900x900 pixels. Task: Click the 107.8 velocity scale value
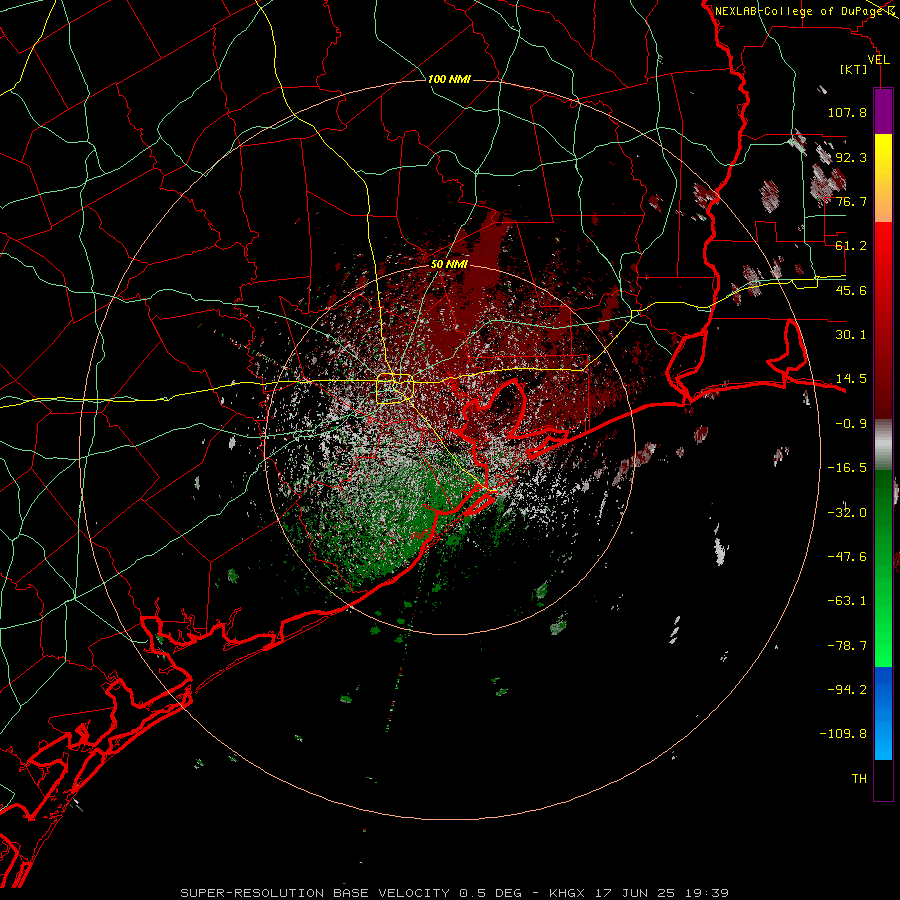(847, 112)
